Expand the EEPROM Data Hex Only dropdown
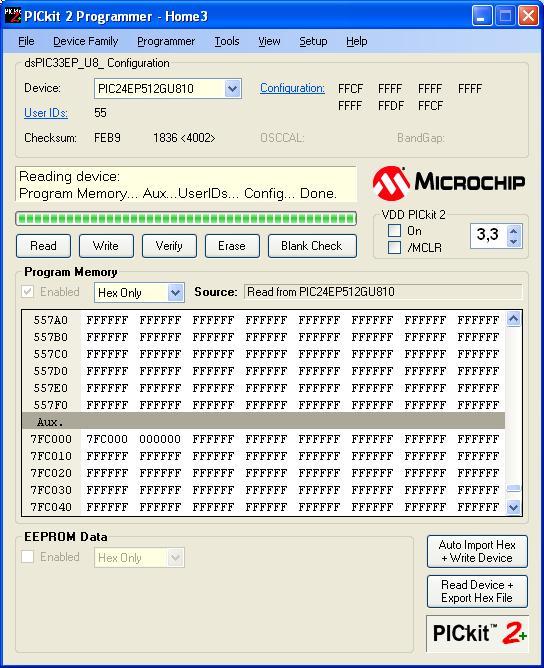The height and width of the screenshot is (668, 544). 175,558
